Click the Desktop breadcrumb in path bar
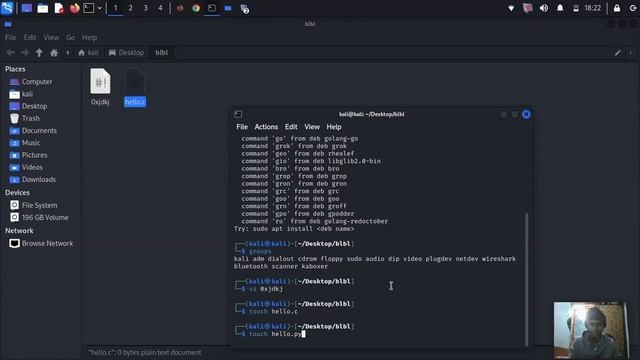This screenshot has height=360, width=640. click(x=126, y=53)
